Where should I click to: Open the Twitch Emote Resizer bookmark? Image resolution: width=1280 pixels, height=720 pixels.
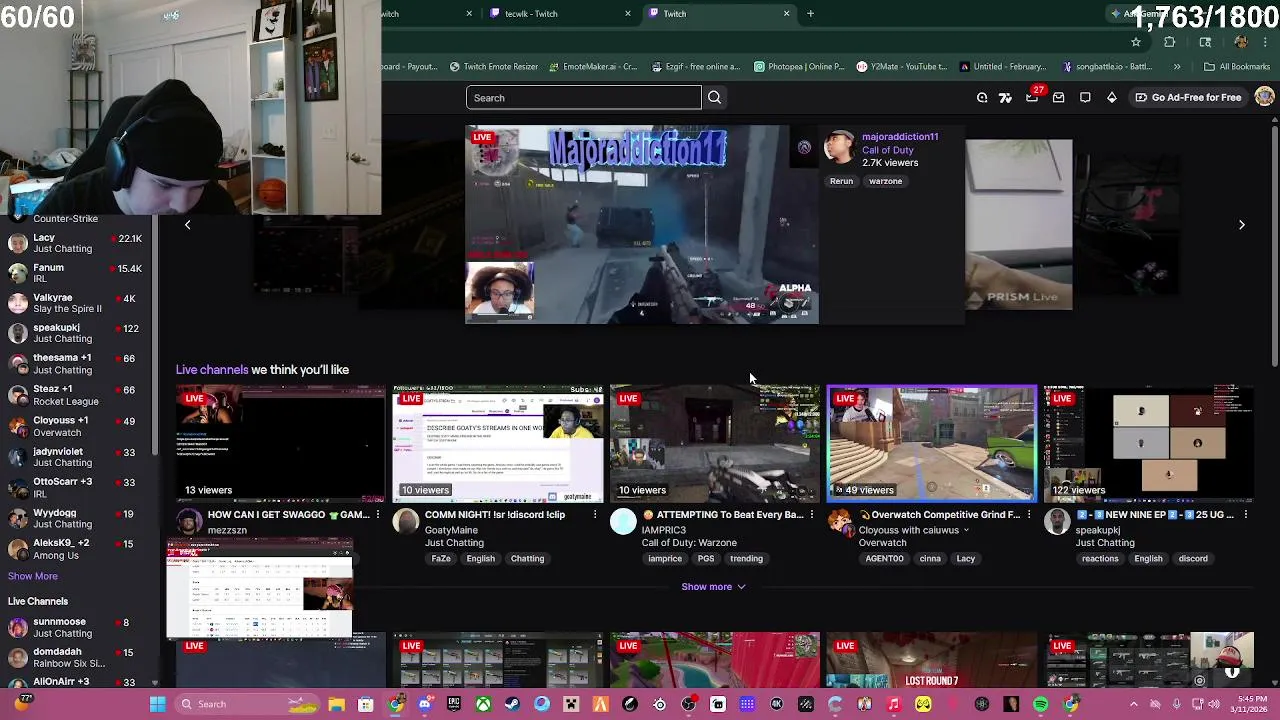tap(494, 67)
